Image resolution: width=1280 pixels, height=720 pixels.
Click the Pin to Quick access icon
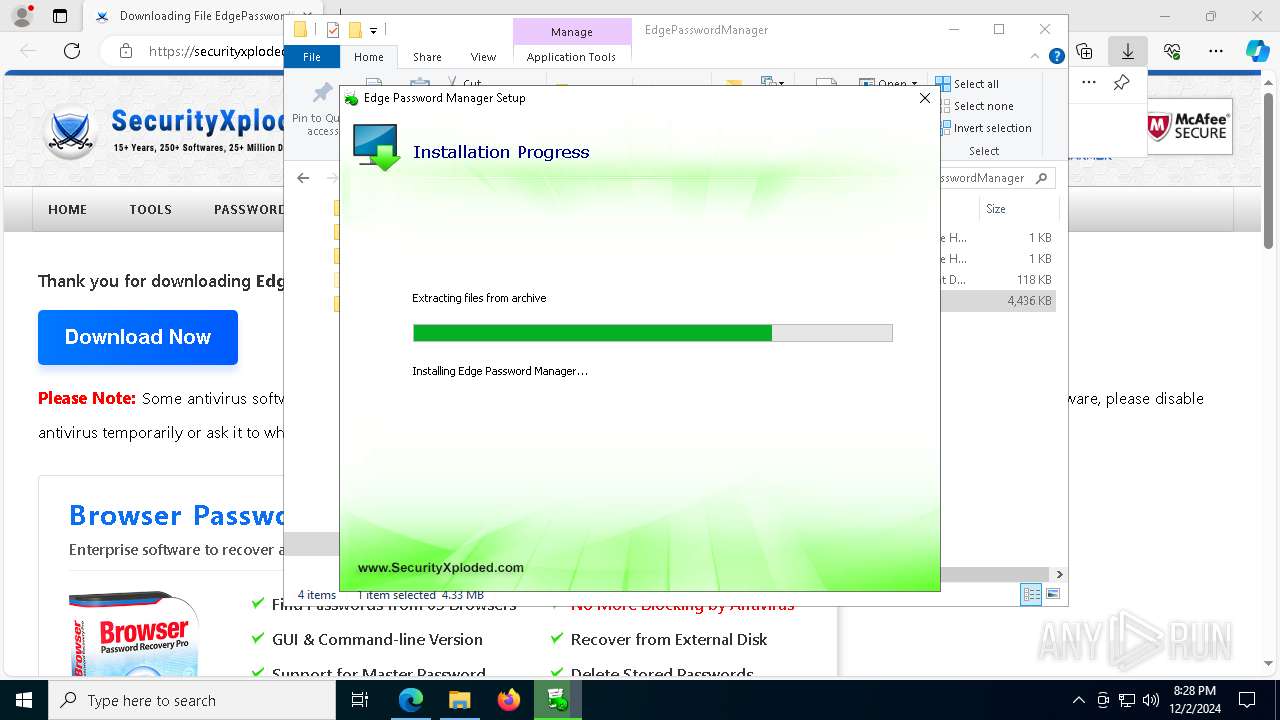[x=321, y=93]
